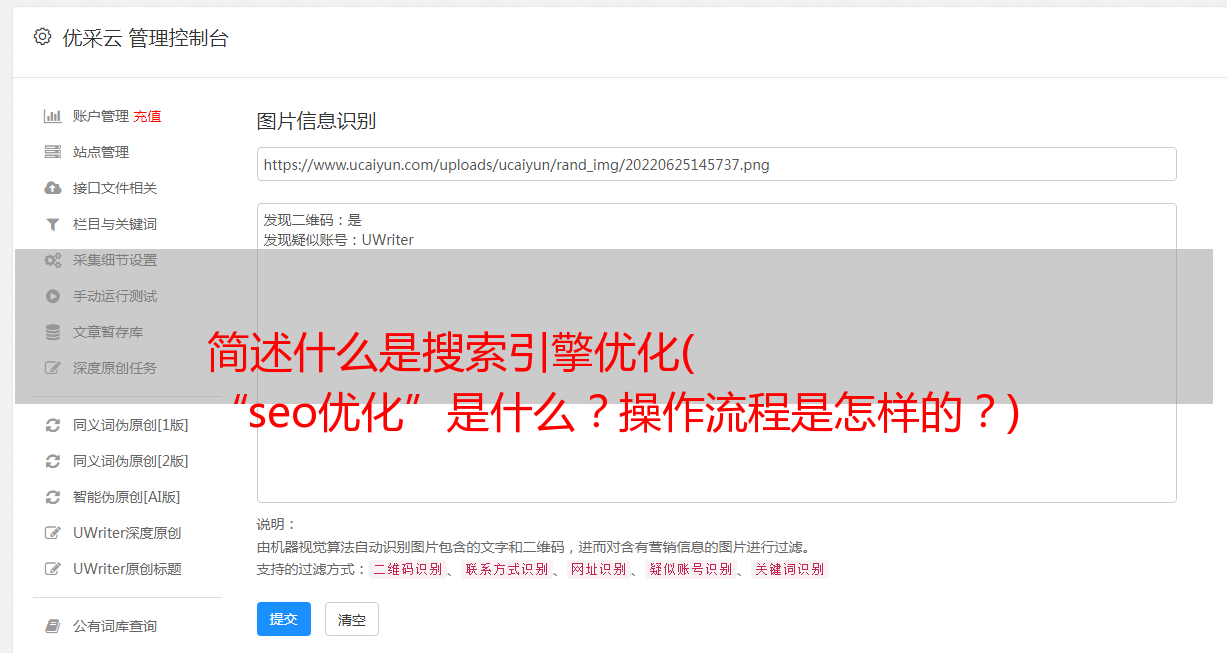Click the 图片信息识别 heading
Screen dimensions: 1227x653
pos(316,121)
